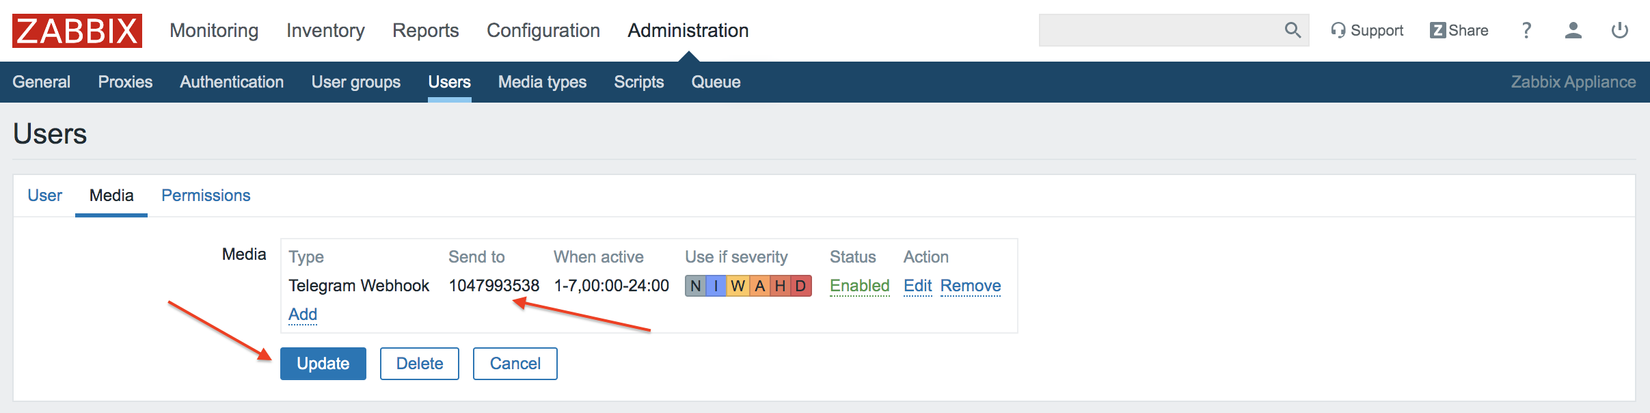
Task: Click the power sign-out icon
Action: click(1620, 31)
